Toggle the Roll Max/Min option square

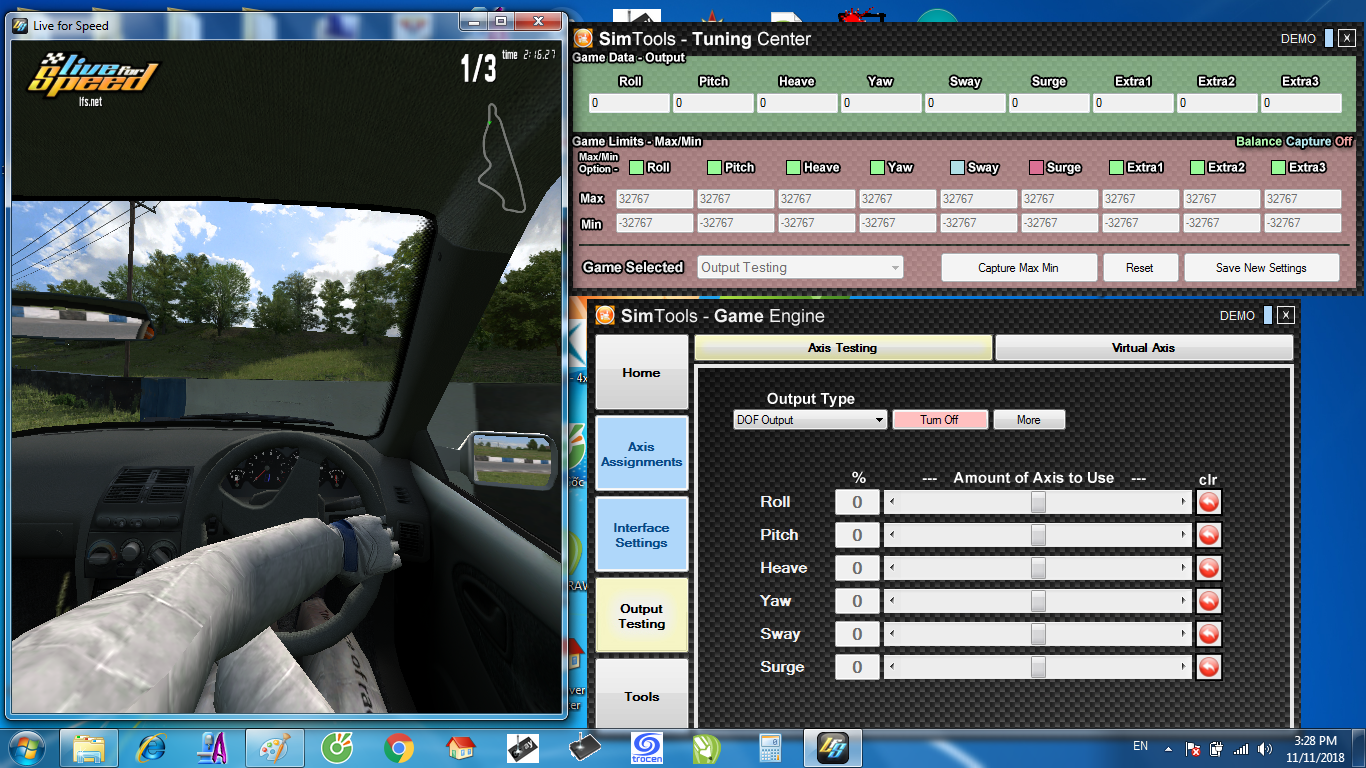coord(636,167)
